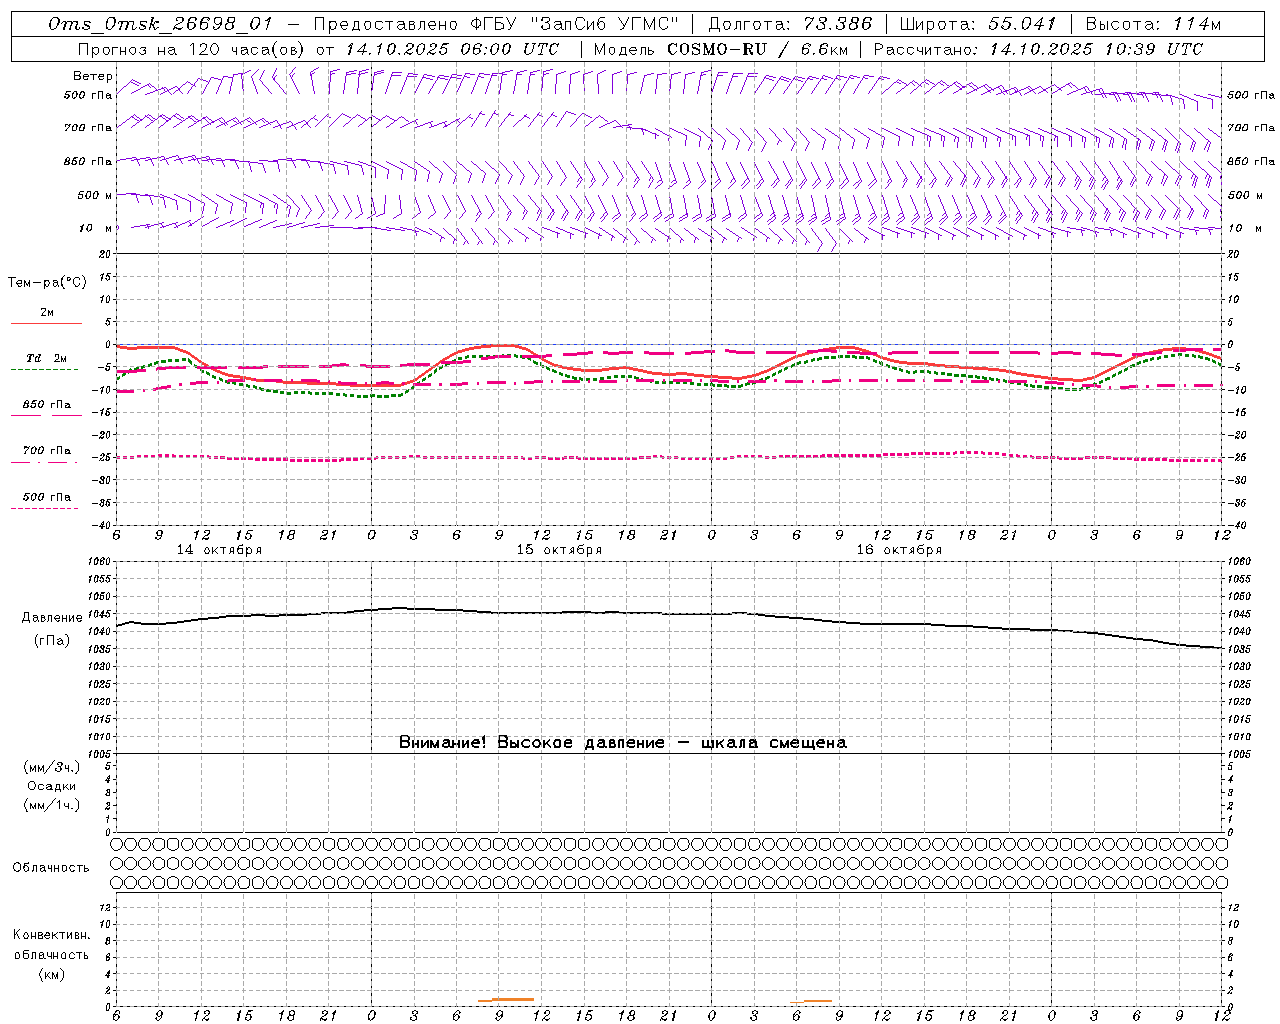Click the 16 октября date label

tap(899, 550)
